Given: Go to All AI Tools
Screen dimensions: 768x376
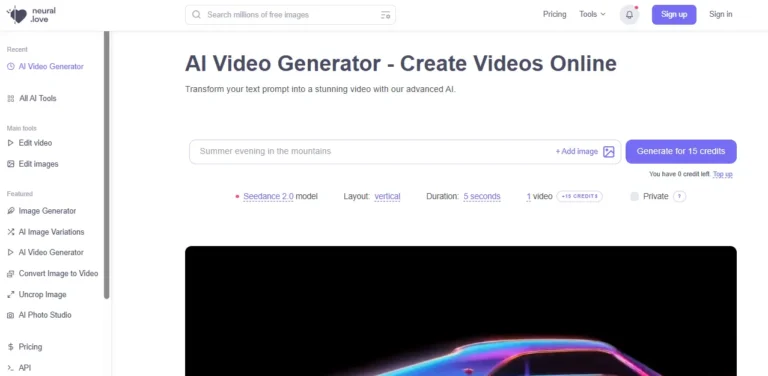Looking at the screenshot, I should coord(38,98).
